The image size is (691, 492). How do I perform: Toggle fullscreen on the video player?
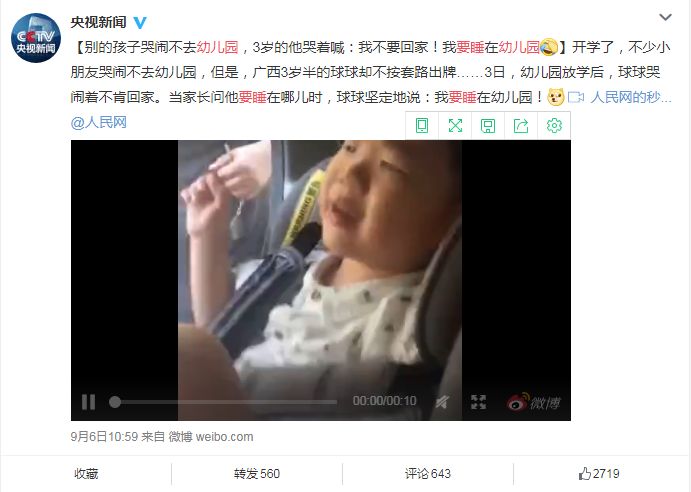478,402
